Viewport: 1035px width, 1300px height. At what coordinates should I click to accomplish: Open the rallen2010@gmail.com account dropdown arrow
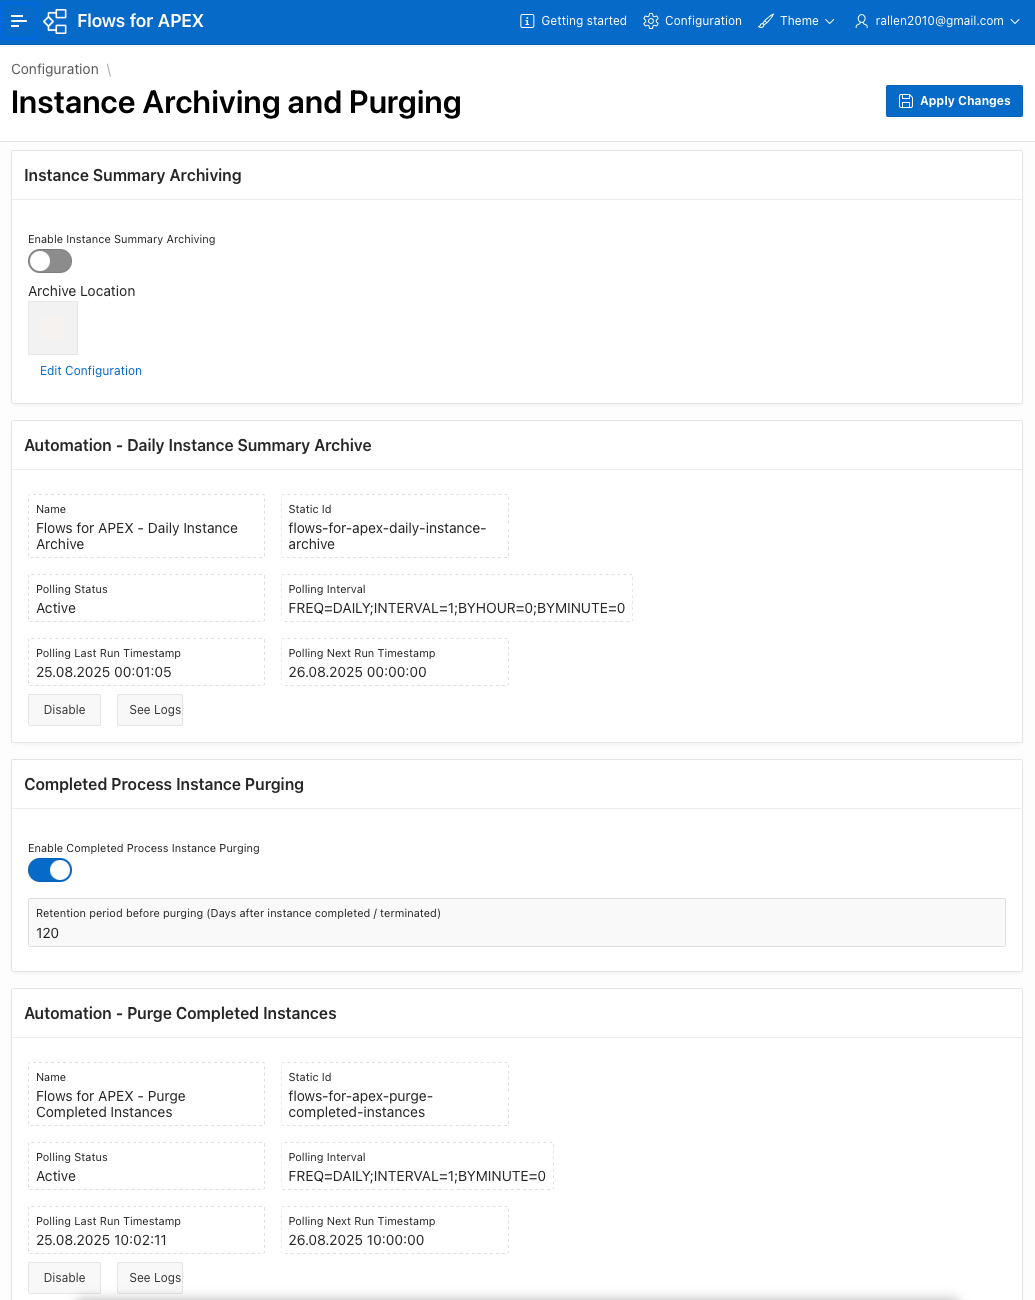[1015, 21]
